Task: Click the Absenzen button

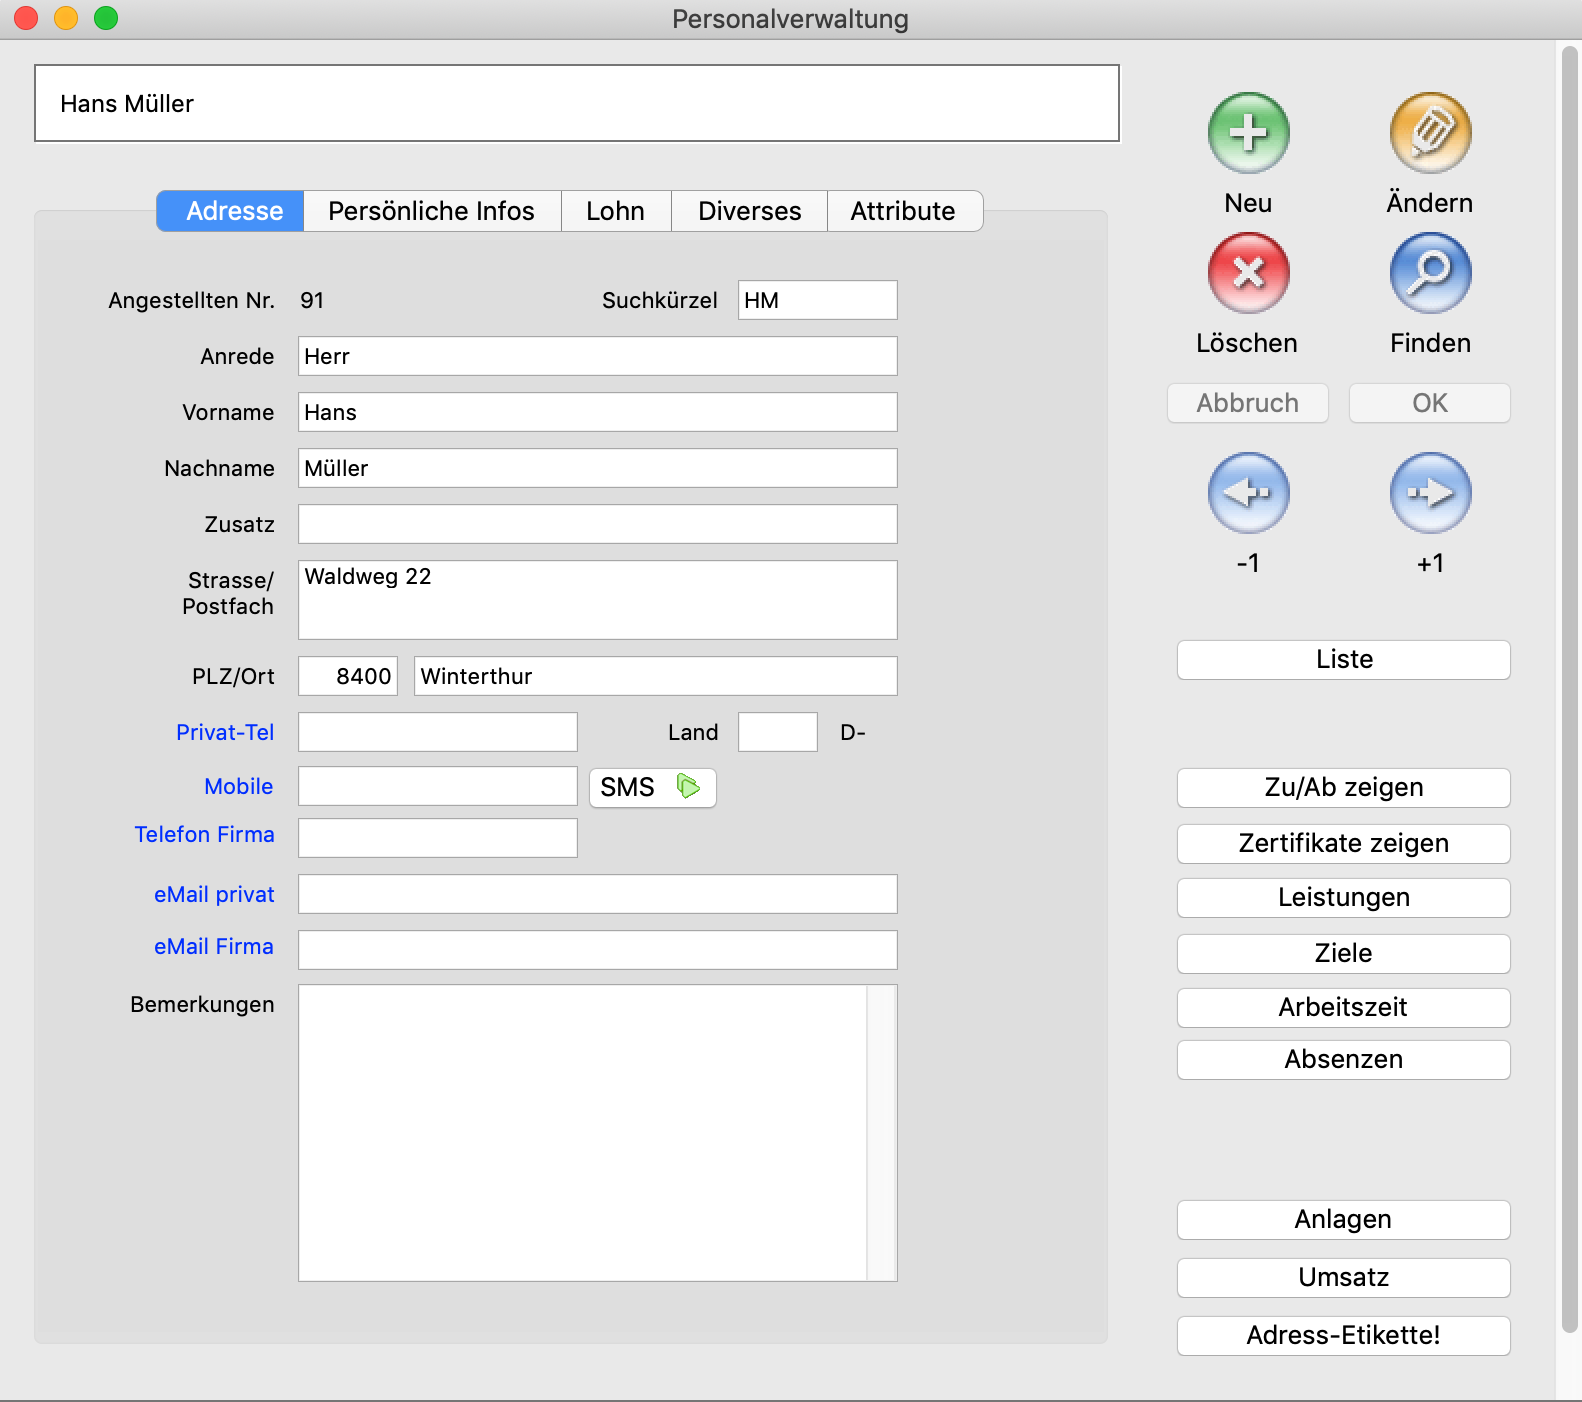Action: pyautogui.click(x=1343, y=1059)
